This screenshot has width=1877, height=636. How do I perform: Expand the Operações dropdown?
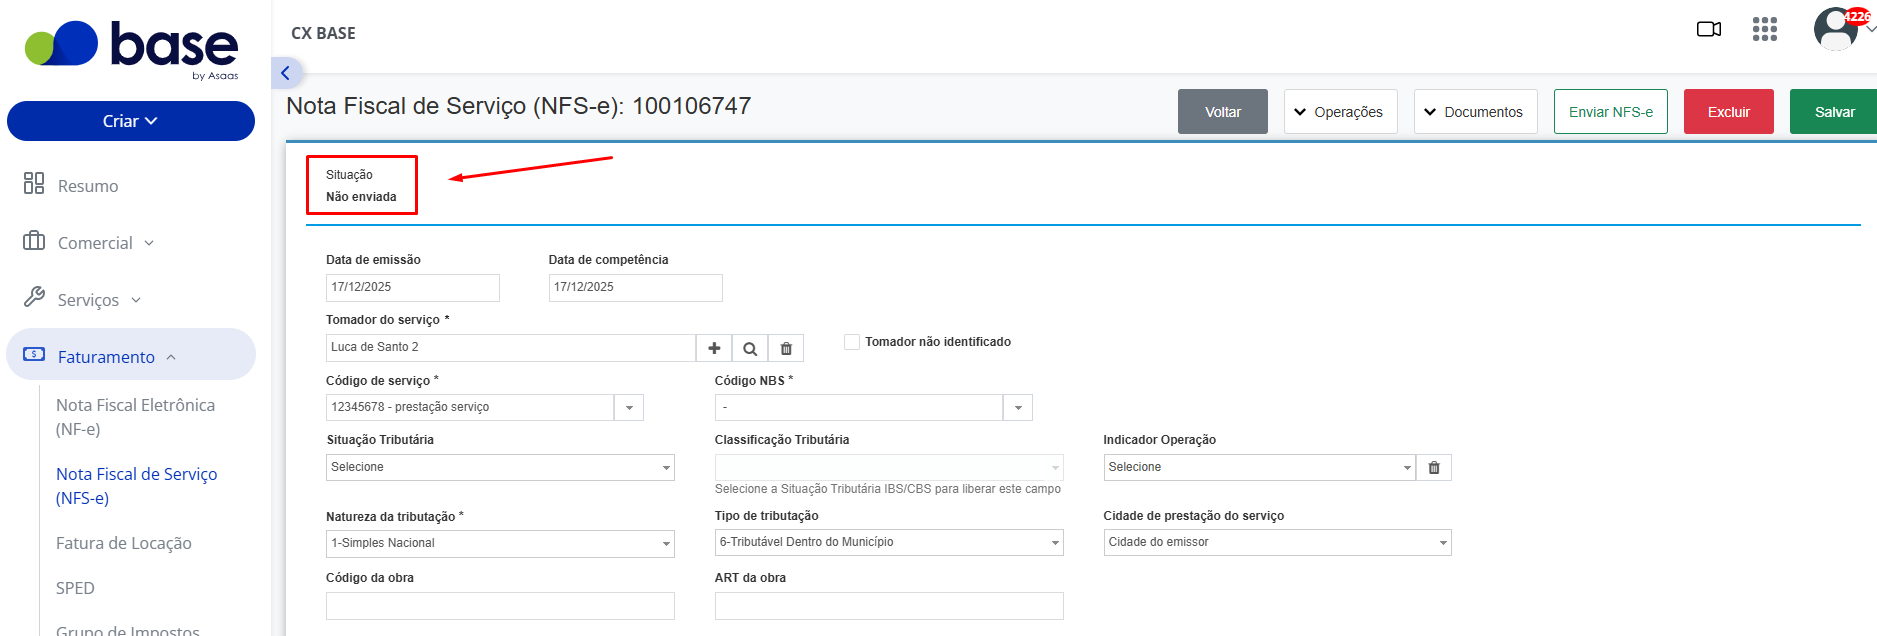pyautogui.click(x=1340, y=112)
